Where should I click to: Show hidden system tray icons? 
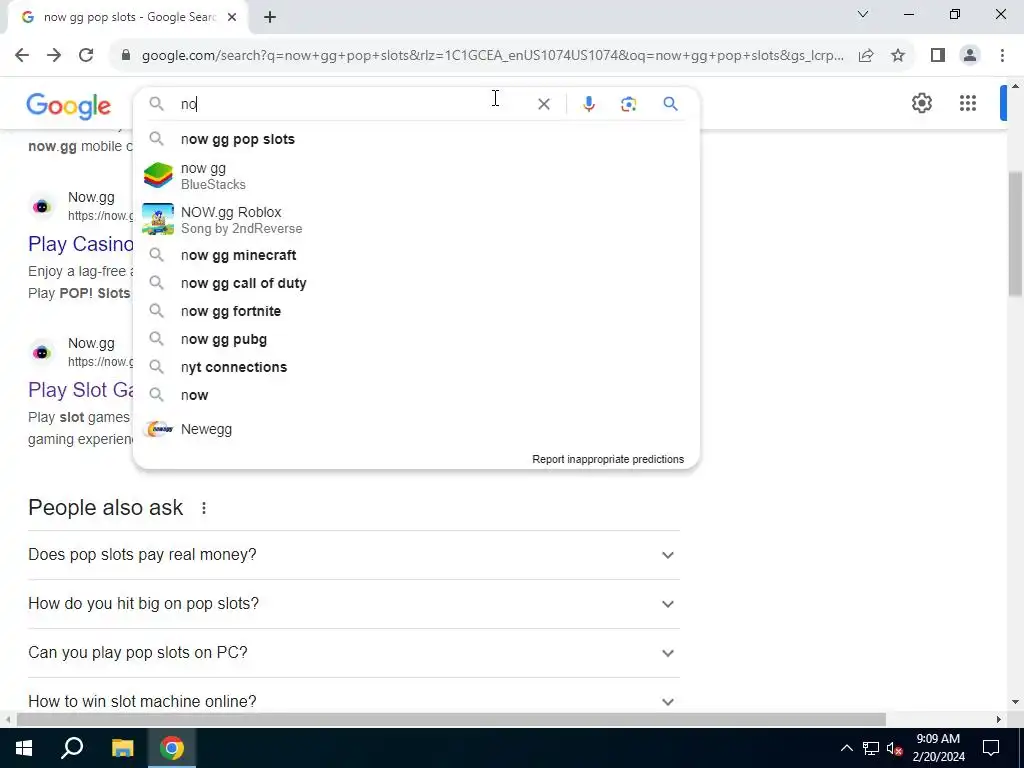pyautogui.click(x=846, y=748)
